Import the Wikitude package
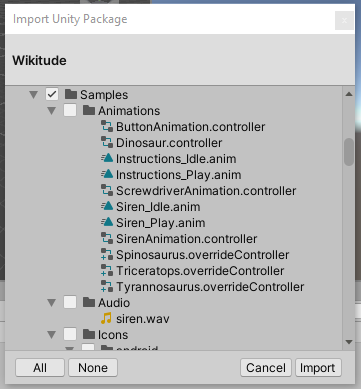 point(318,368)
